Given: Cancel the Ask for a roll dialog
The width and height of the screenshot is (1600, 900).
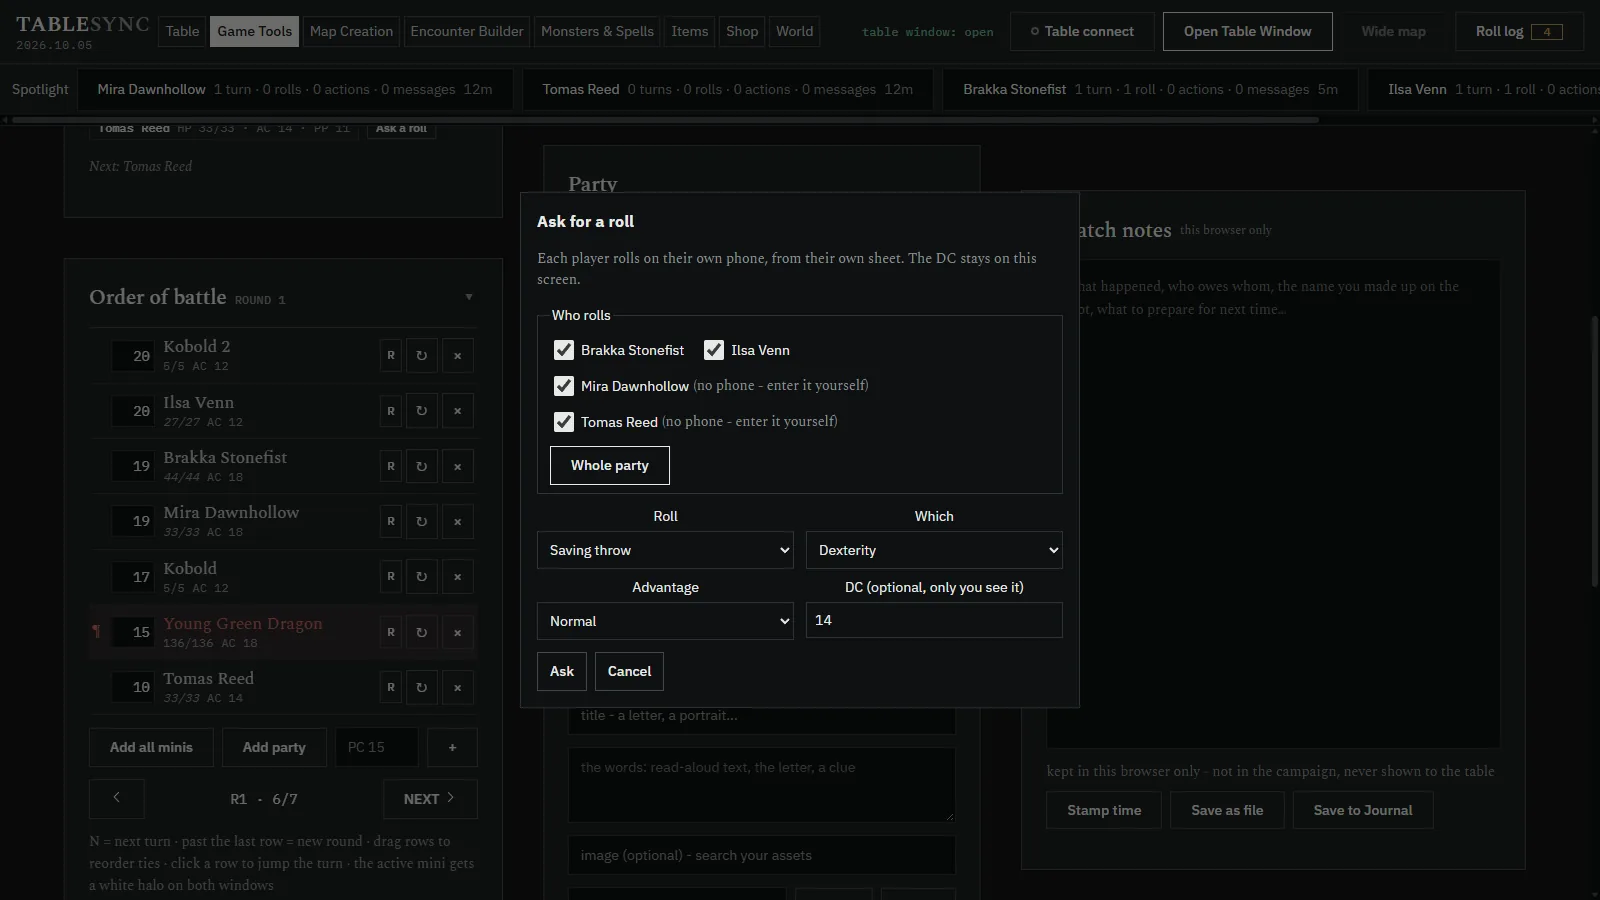Looking at the screenshot, I should click(x=629, y=671).
